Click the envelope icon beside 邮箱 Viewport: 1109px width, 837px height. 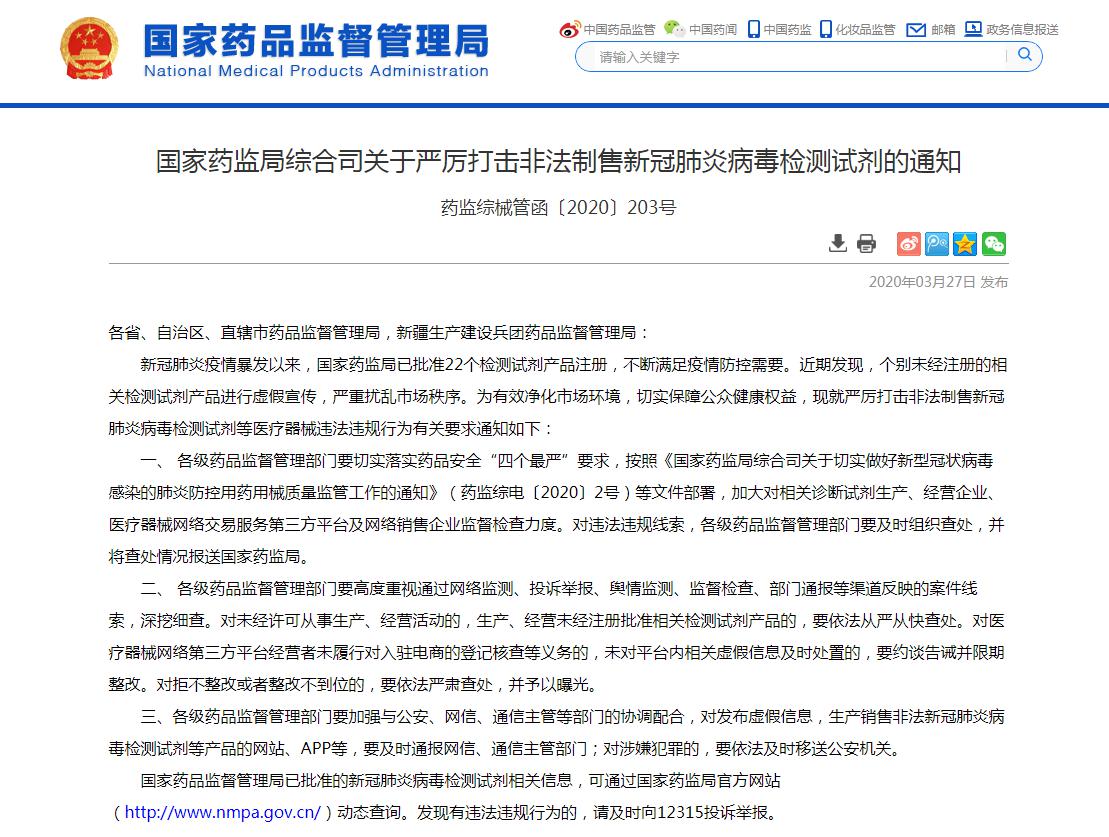tap(916, 30)
